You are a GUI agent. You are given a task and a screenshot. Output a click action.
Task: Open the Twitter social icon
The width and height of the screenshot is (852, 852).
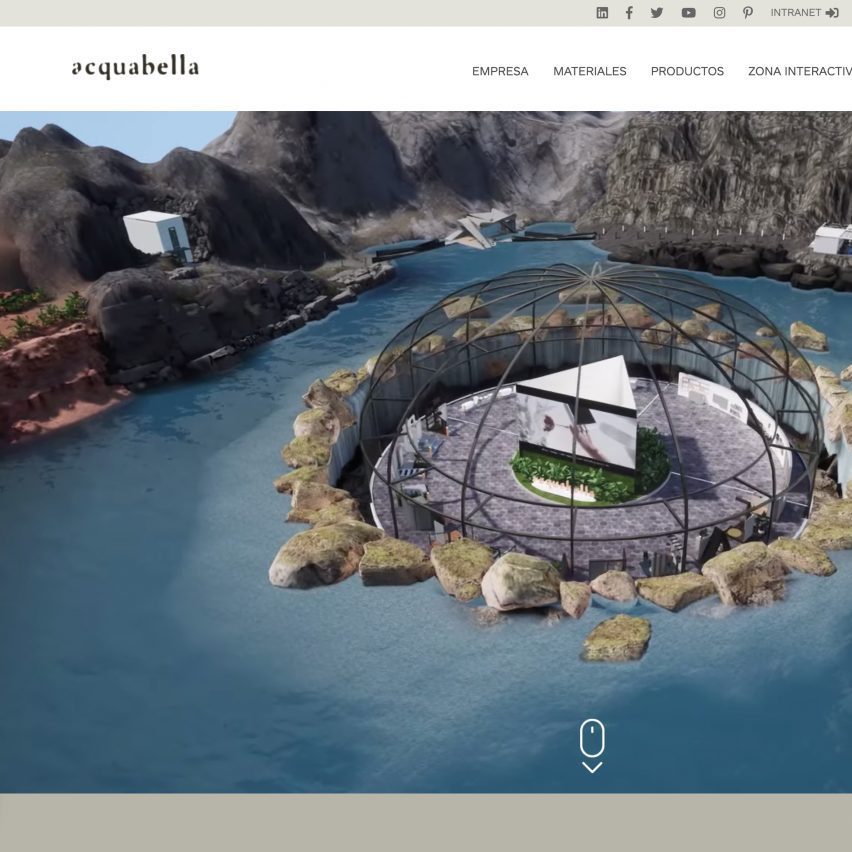click(x=657, y=13)
